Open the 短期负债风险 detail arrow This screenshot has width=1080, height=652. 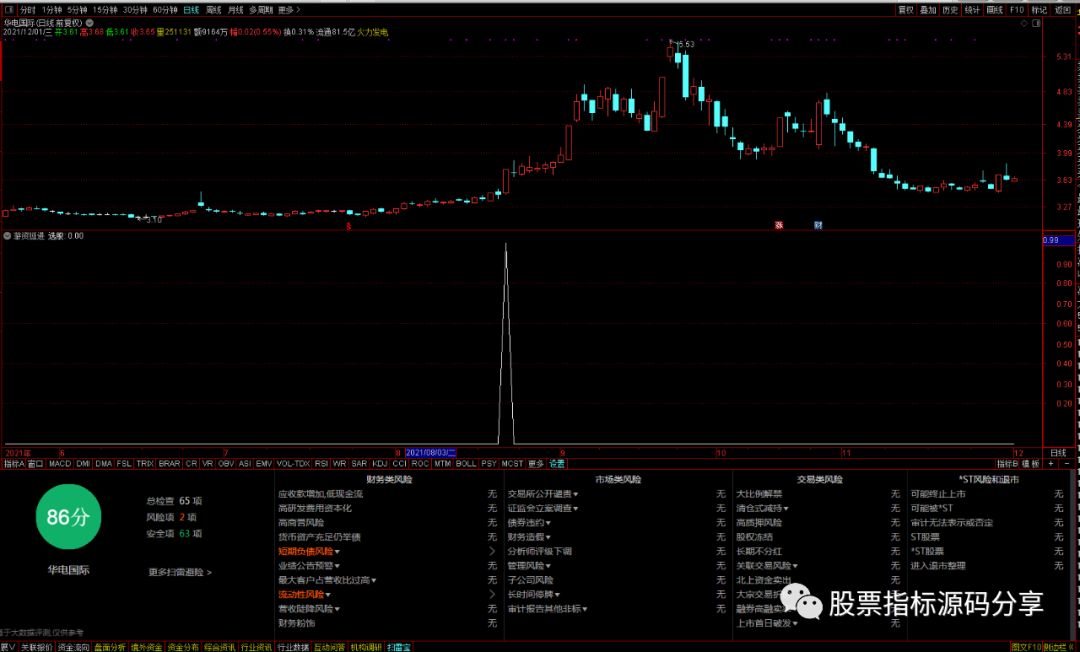pyautogui.click(x=492, y=551)
